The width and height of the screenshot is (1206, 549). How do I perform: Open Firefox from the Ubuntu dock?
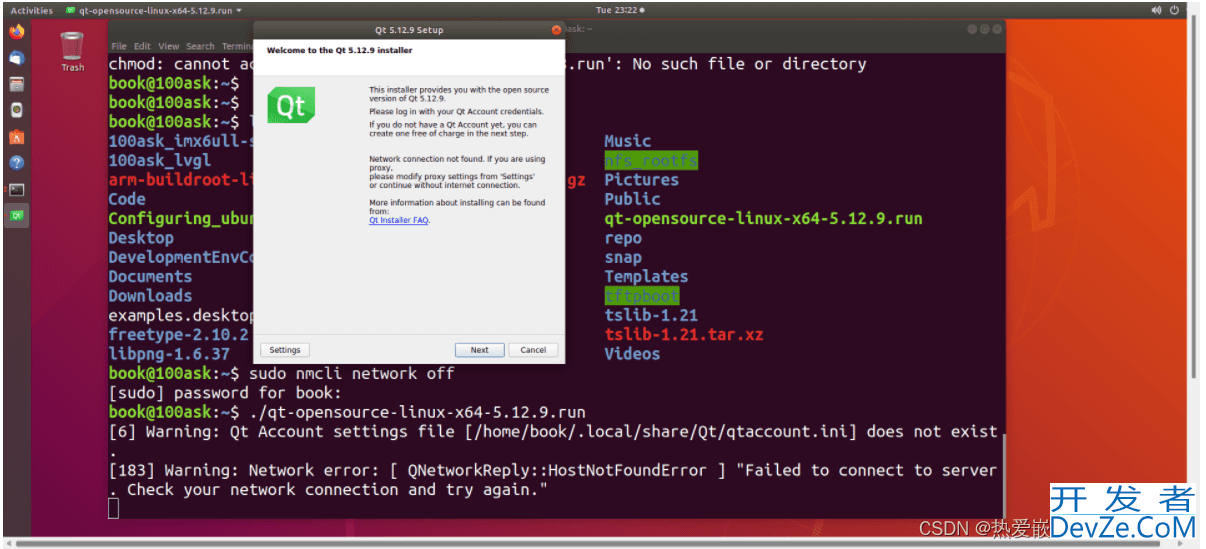point(16,32)
